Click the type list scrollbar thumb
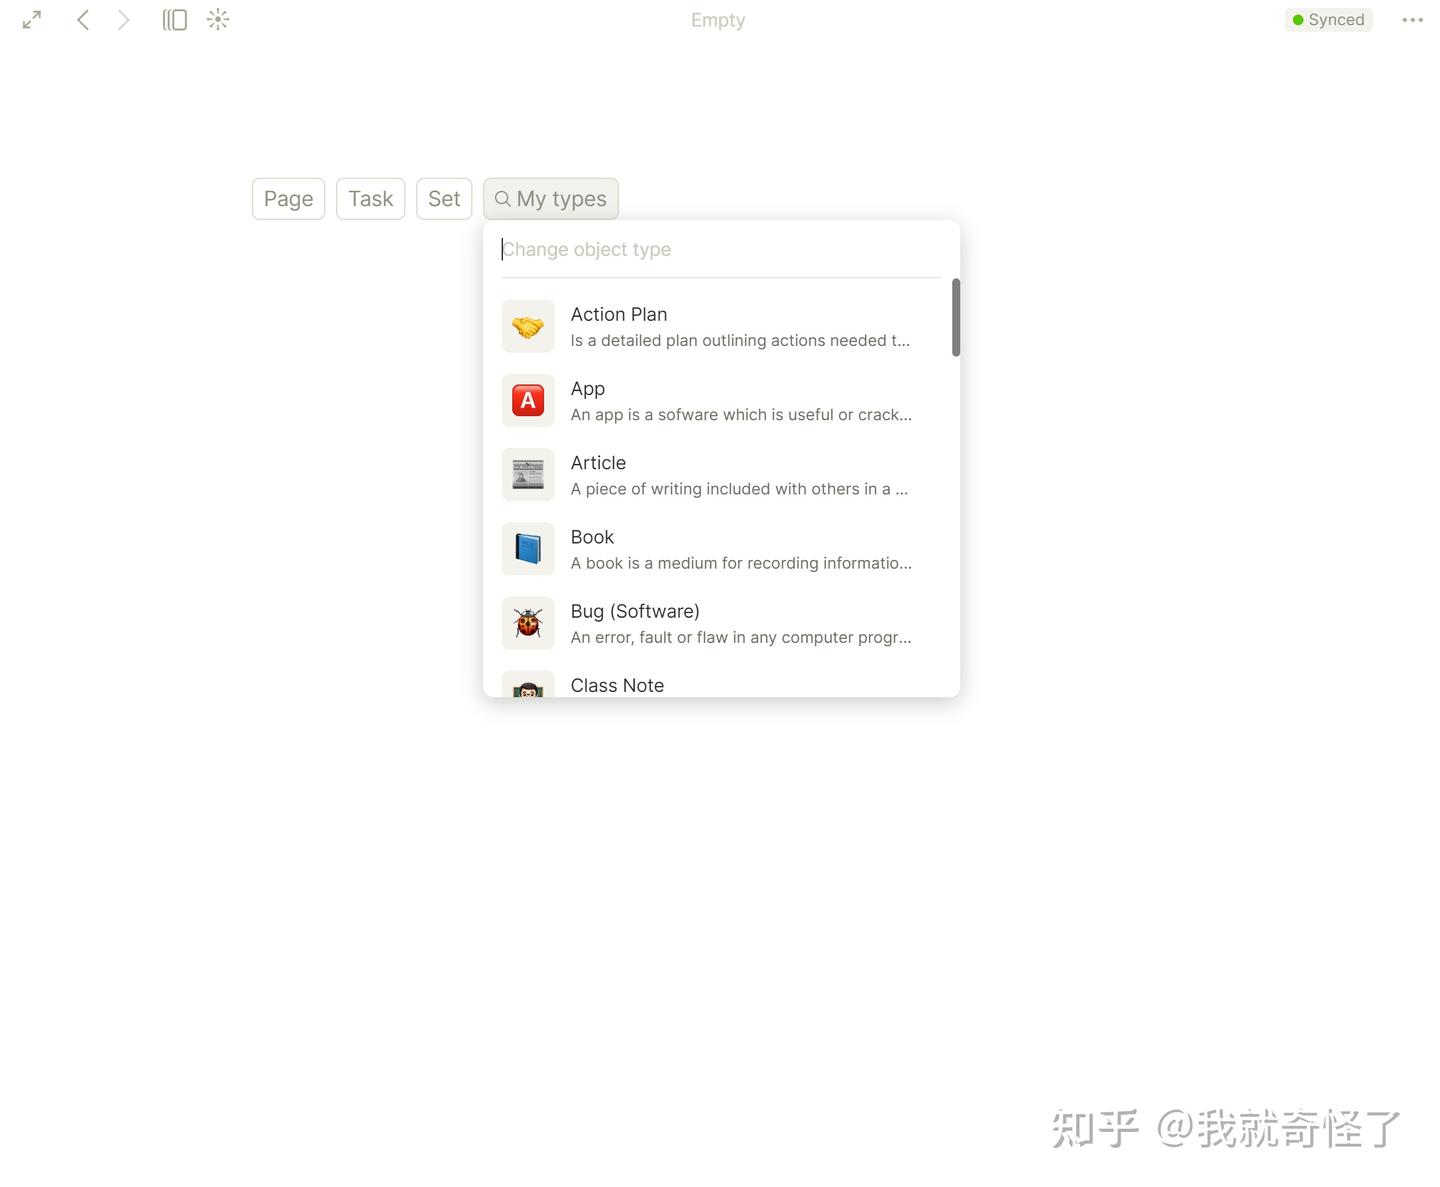The width and height of the screenshot is (1440, 1187). [x=956, y=317]
